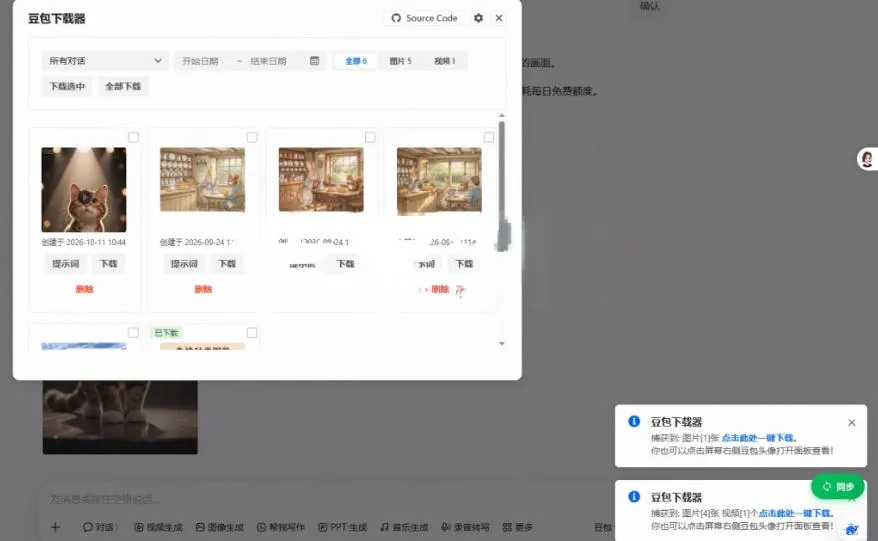Tick the checkbox on the cat video card
Image resolution: width=878 pixels, height=541 pixels.
point(133,137)
